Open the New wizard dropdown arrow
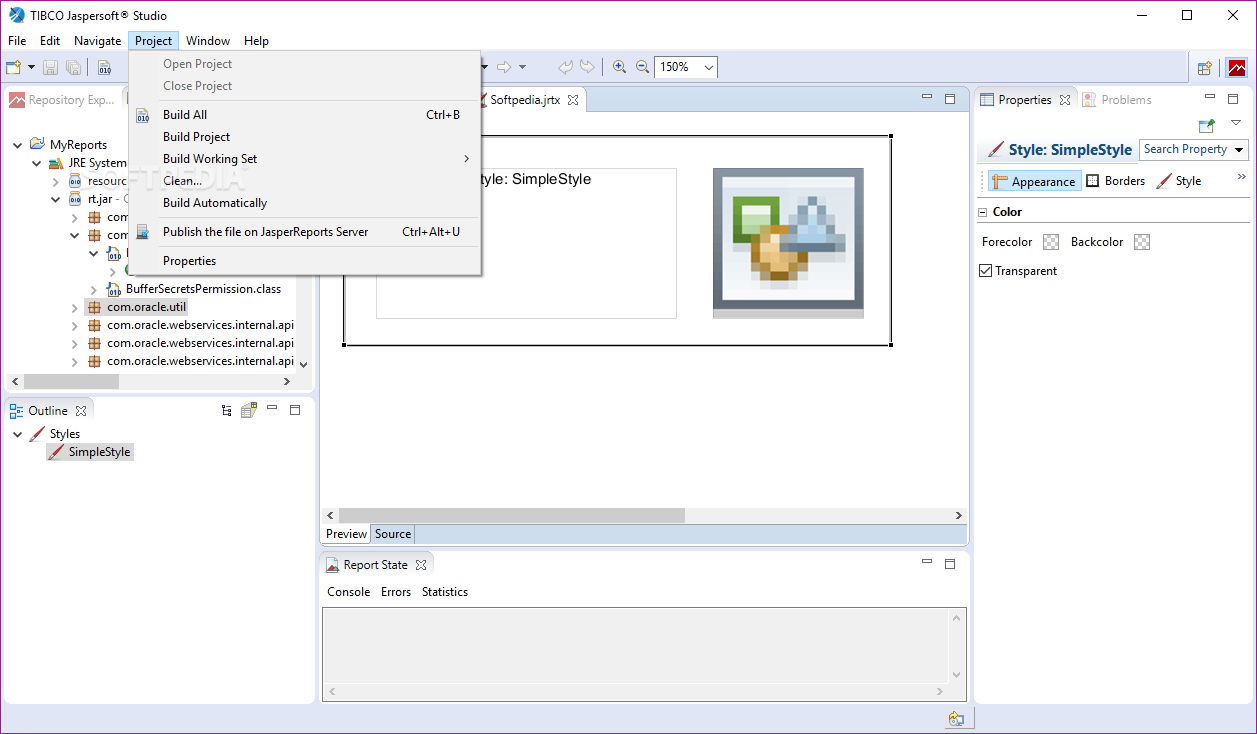The image size is (1257, 734). pyautogui.click(x=32, y=67)
